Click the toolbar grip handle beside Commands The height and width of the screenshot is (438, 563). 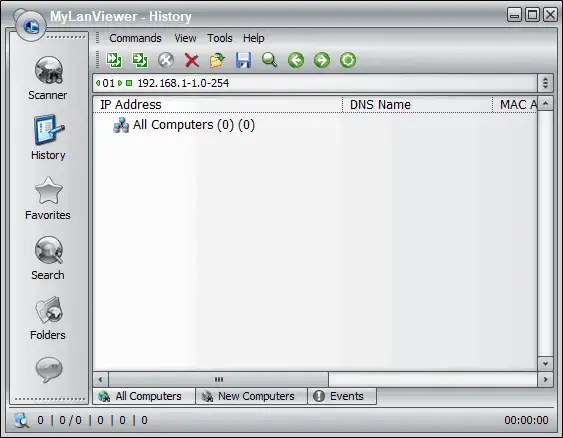tap(97, 38)
